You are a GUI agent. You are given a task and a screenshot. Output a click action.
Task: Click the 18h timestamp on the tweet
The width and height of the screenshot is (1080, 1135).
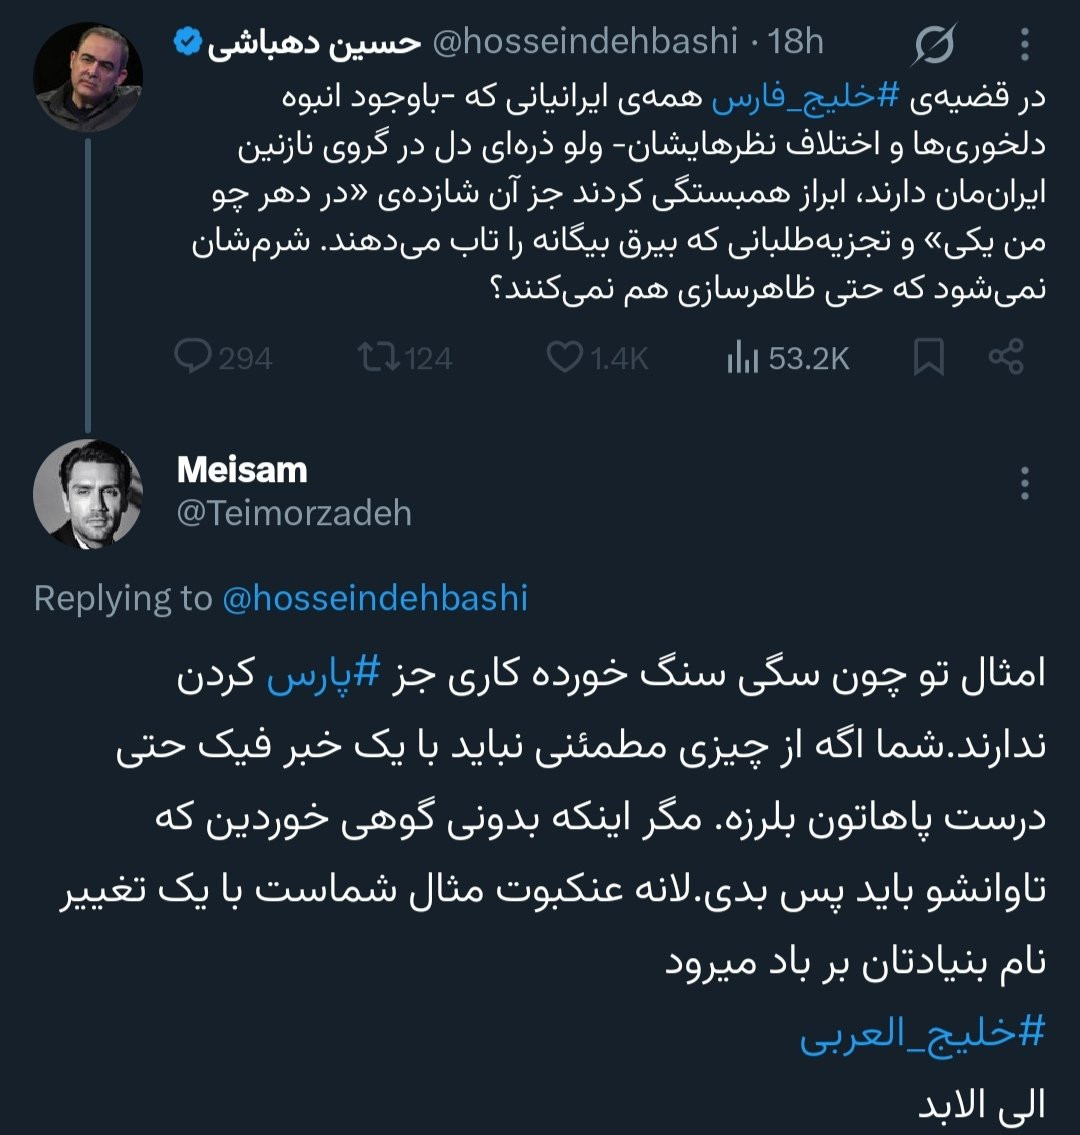(795, 43)
